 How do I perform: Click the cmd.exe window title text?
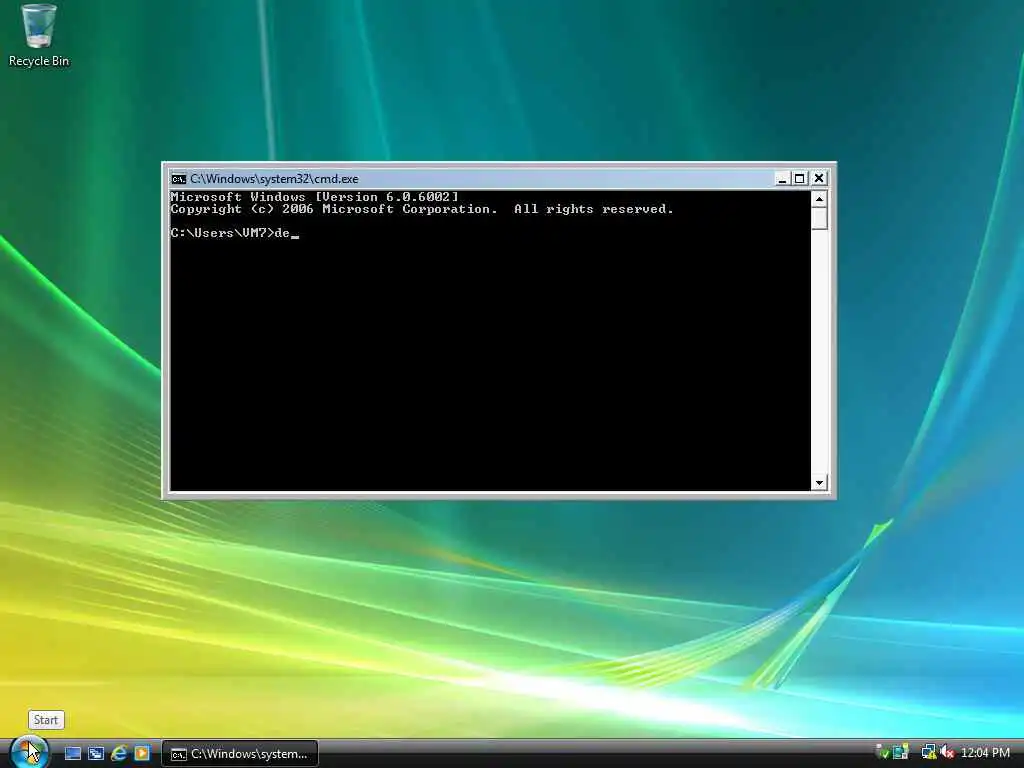pos(274,179)
